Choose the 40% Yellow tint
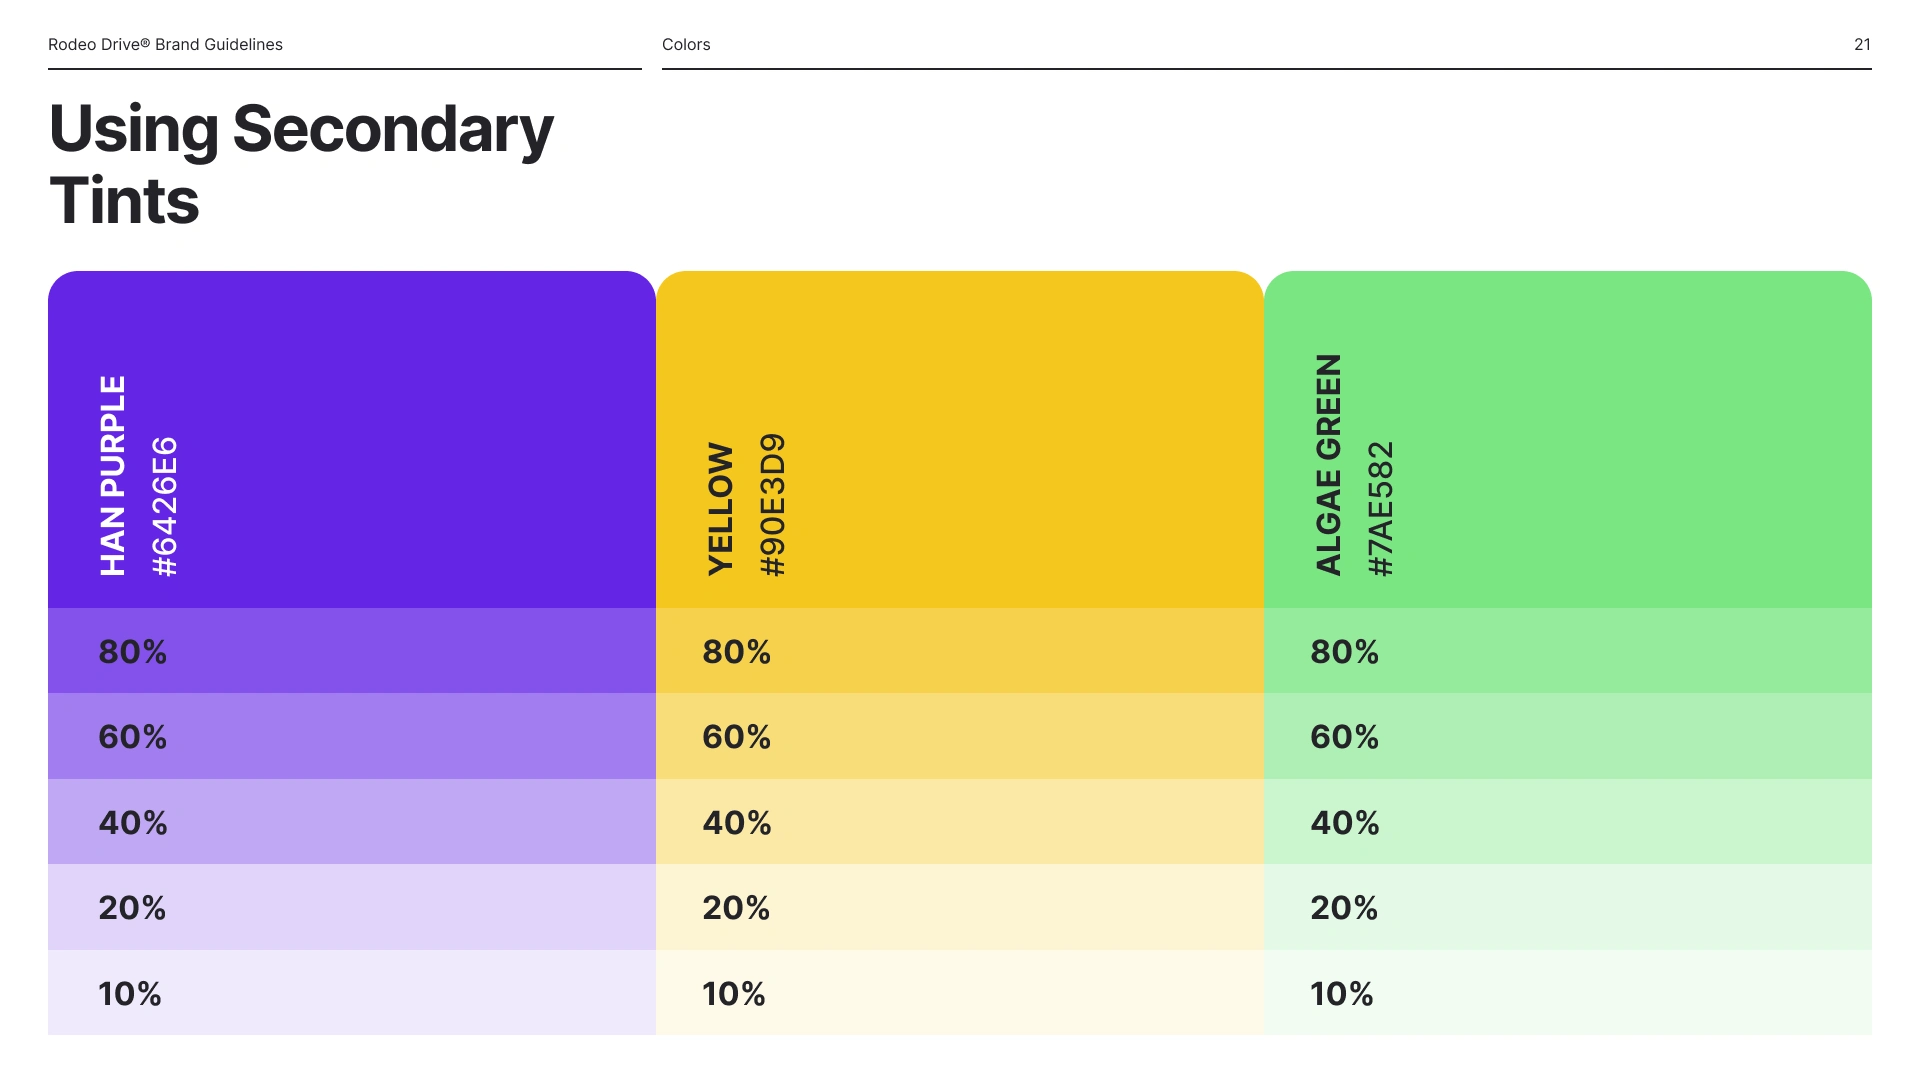This screenshot has width=1920, height=1080. [960, 822]
